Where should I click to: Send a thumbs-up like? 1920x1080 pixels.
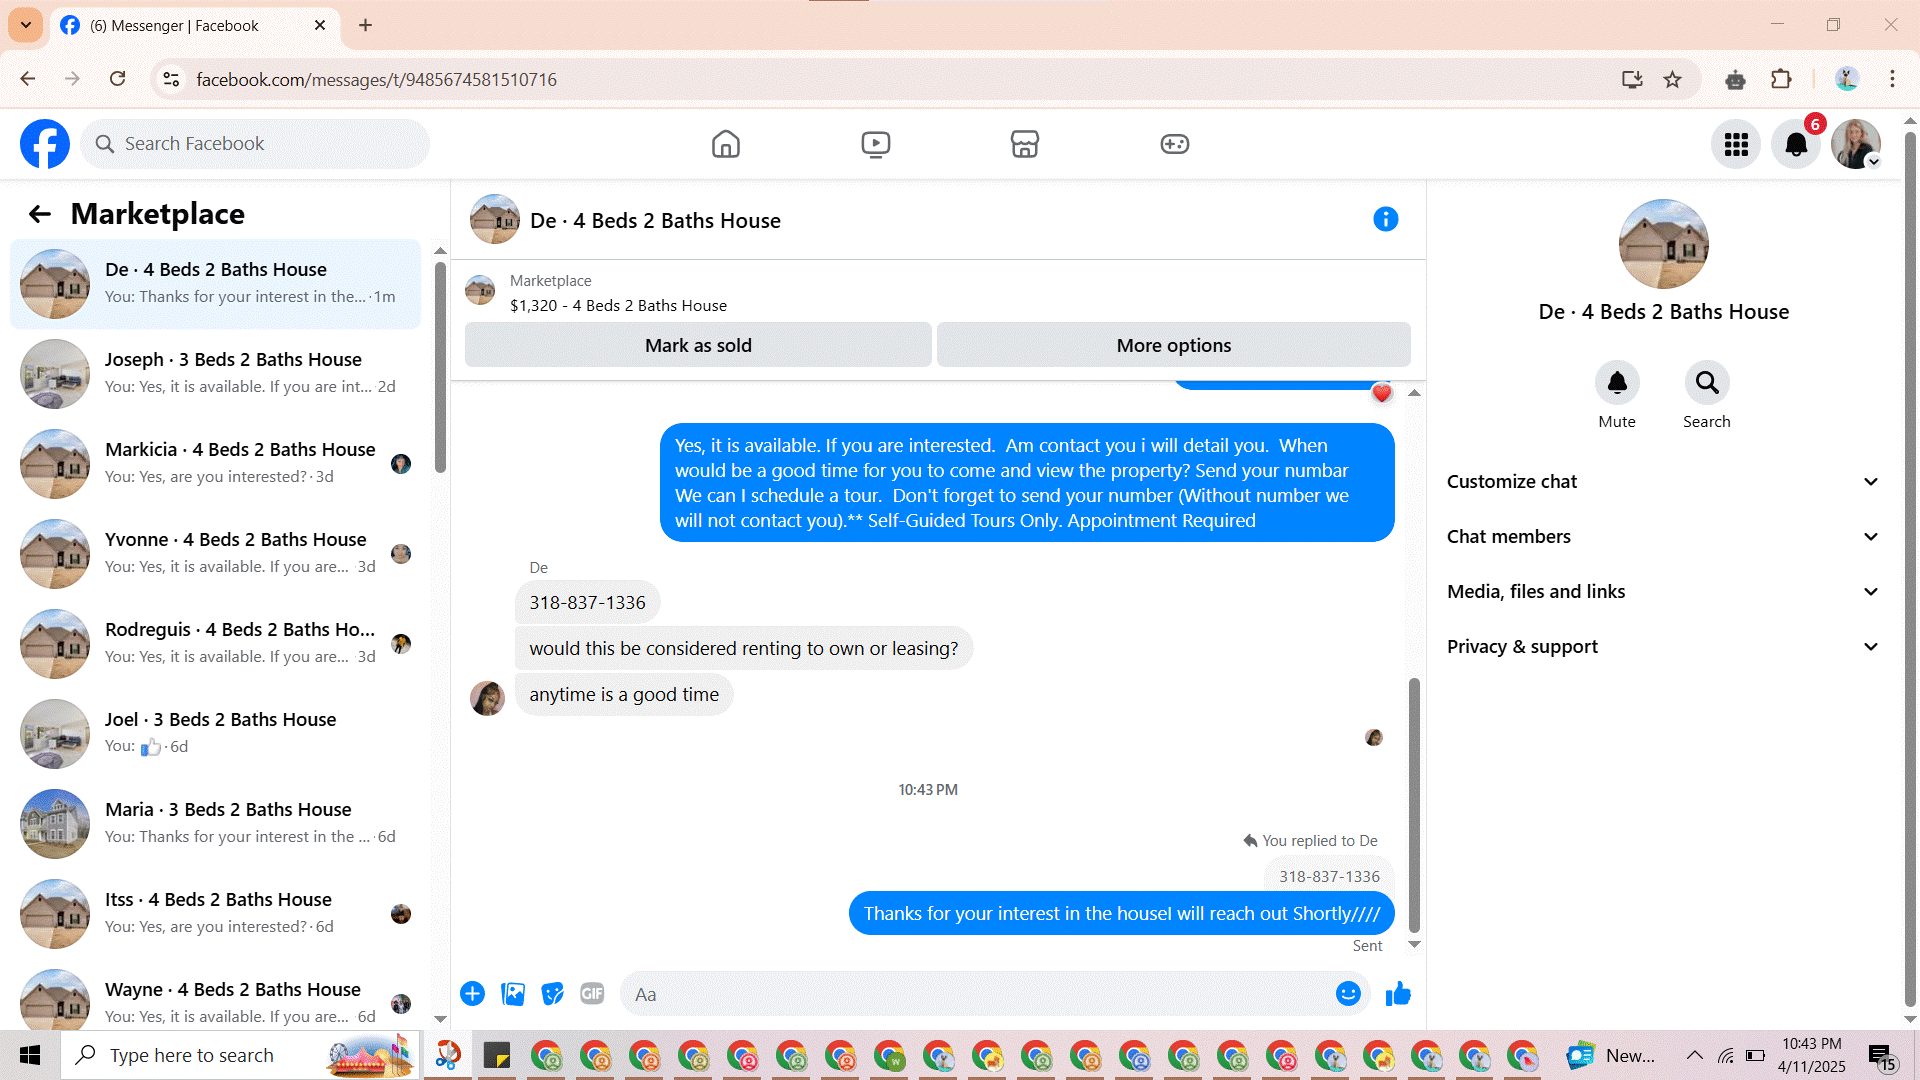(x=1398, y=994)
